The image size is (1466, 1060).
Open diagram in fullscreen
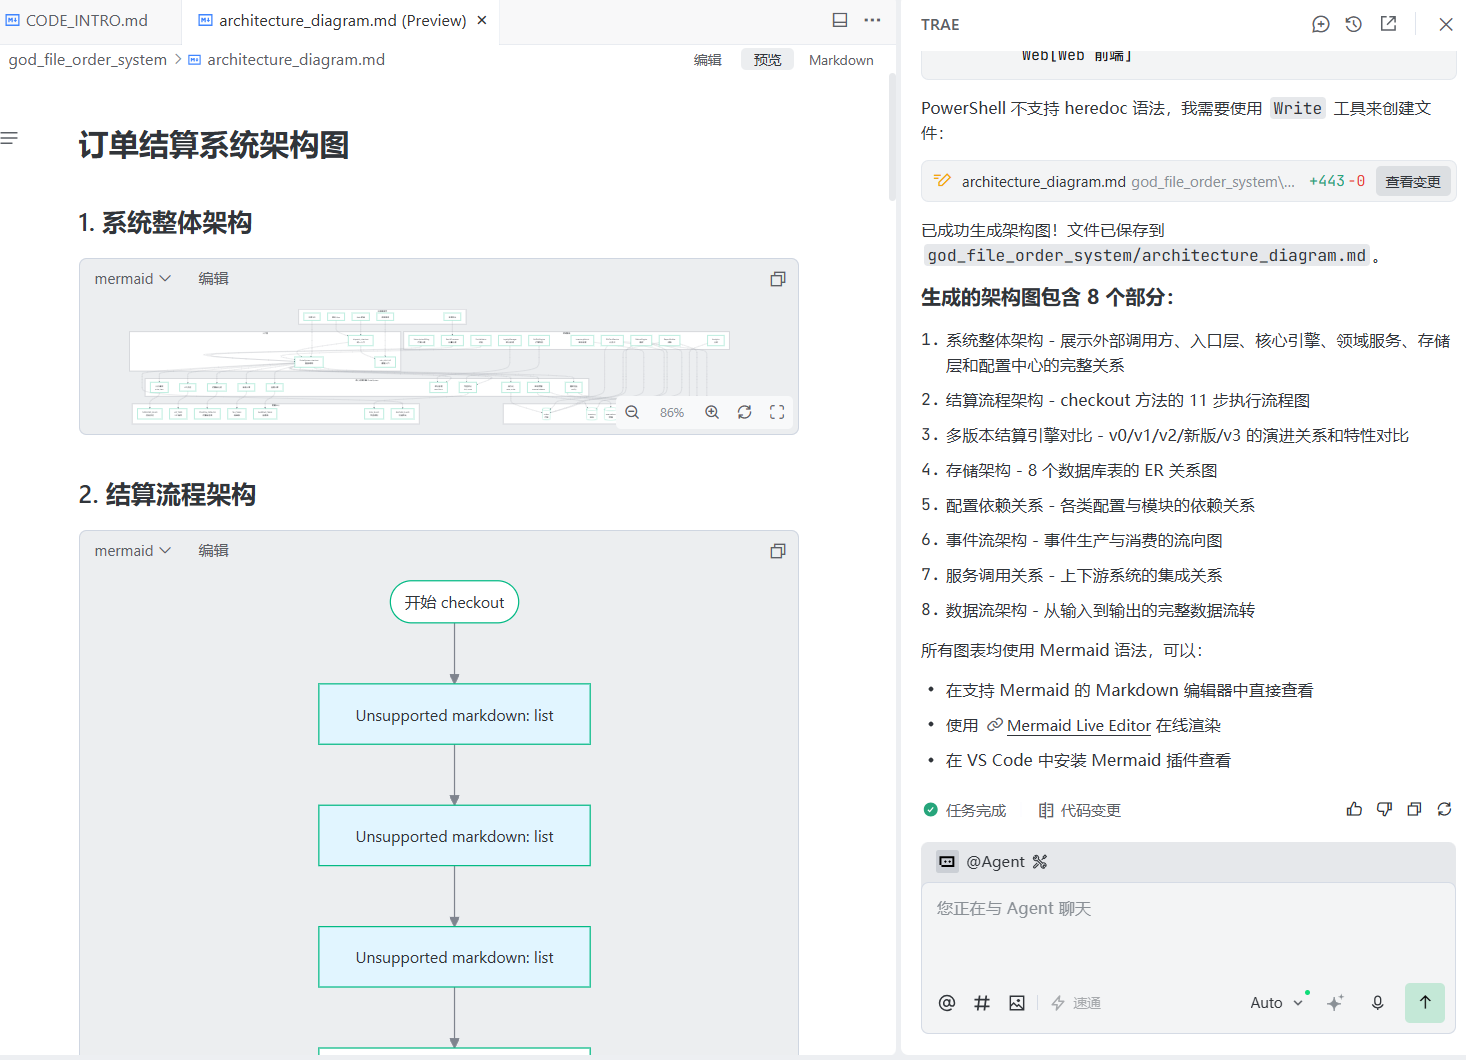(x=777, y=412)
